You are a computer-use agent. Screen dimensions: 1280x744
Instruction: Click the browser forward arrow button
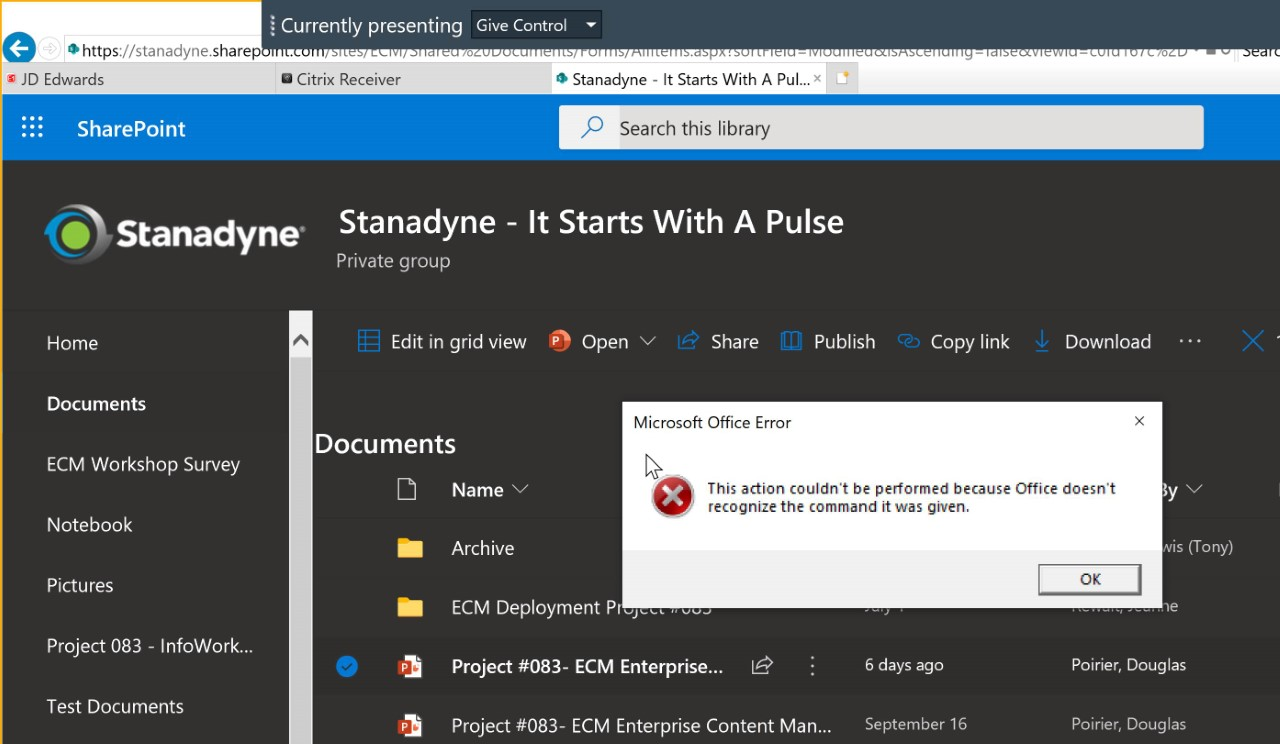pos(50,49)
